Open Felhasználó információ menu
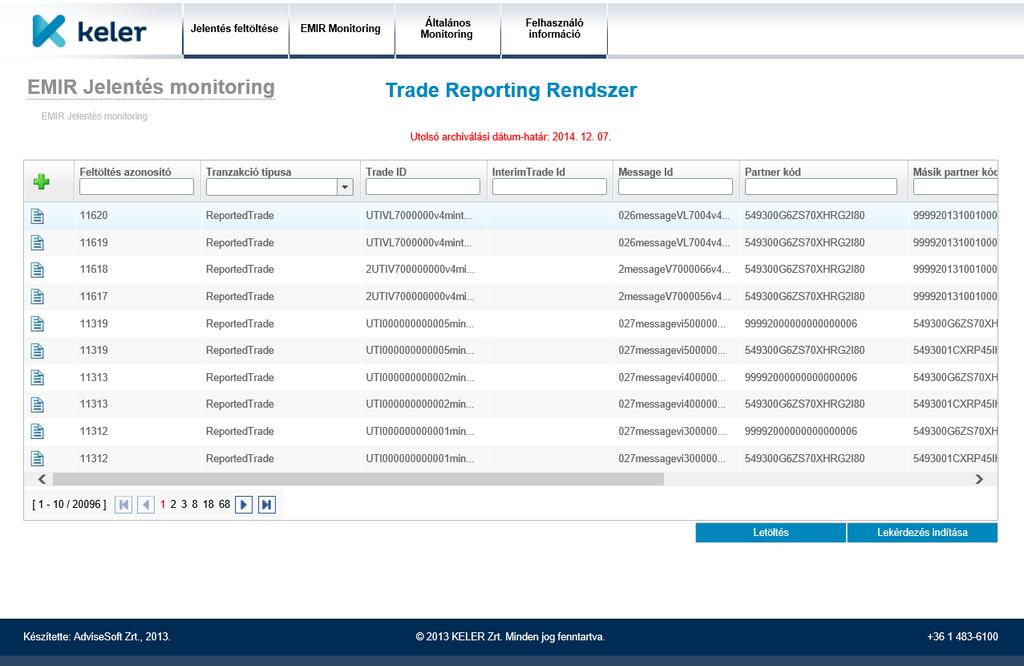The image size is (1024, 666). click(x=554, y=29)
